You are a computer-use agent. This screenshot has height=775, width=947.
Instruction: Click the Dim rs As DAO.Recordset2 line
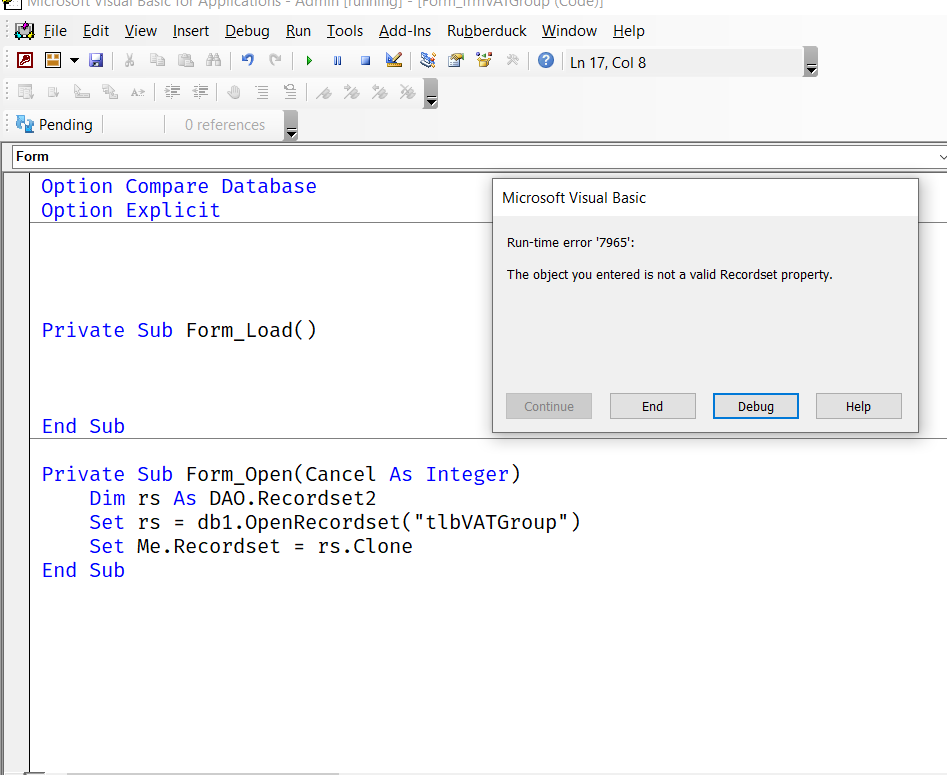coord(233,498)
